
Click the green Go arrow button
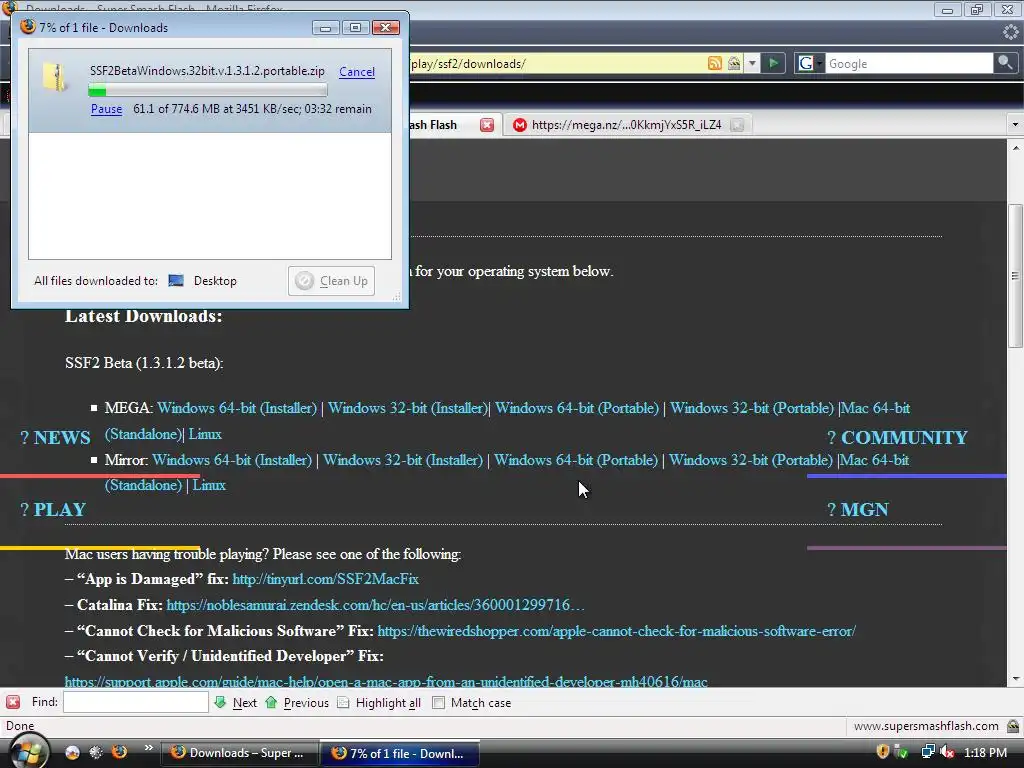tap(773, 63)
